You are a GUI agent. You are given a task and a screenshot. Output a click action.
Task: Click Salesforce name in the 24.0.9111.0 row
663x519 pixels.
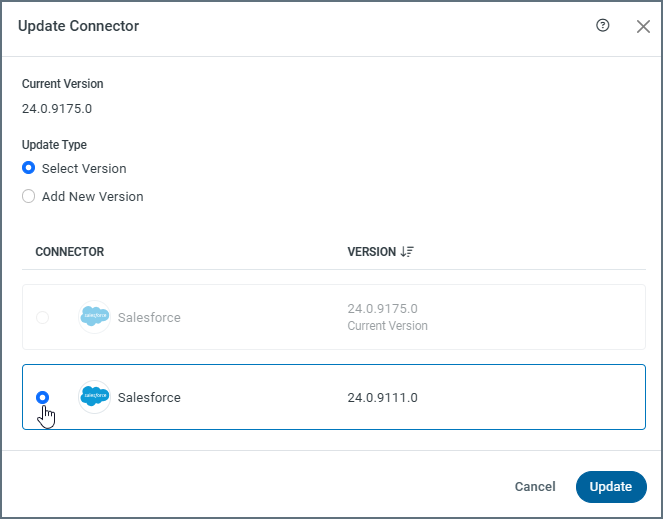[x=149, y=397]
